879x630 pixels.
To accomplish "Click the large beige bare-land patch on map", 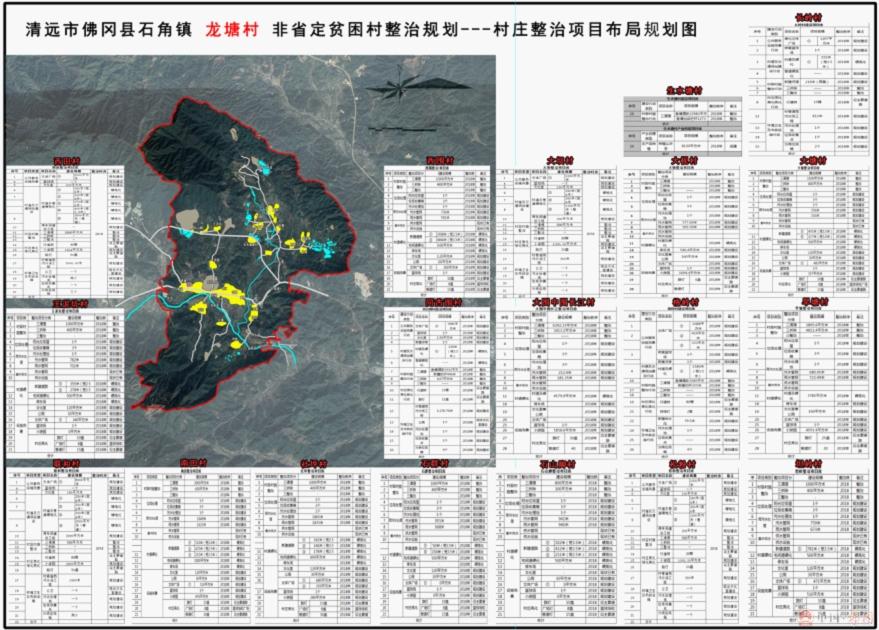I will pyautogui.click(x=186, y=220).
